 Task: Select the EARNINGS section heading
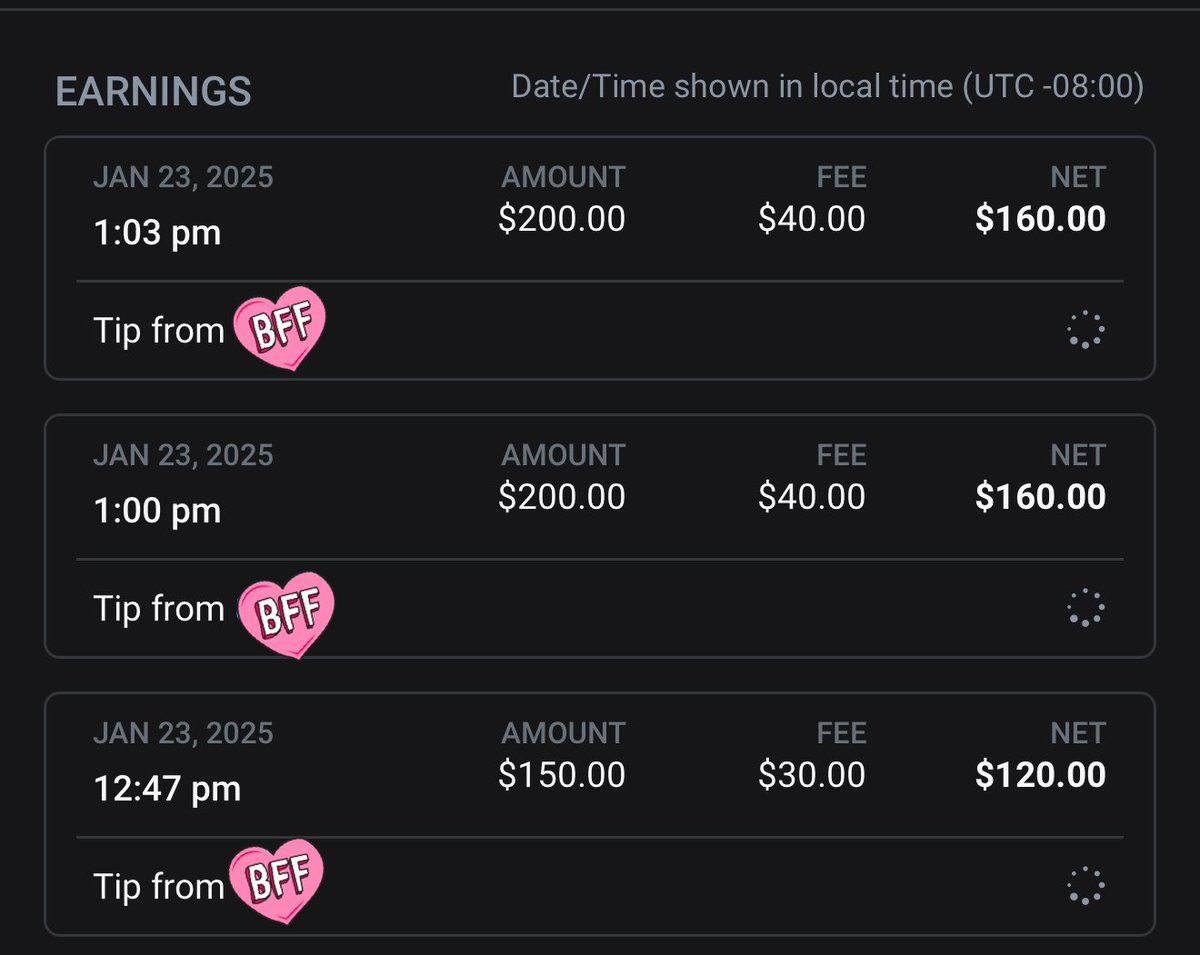click(153, 91)
